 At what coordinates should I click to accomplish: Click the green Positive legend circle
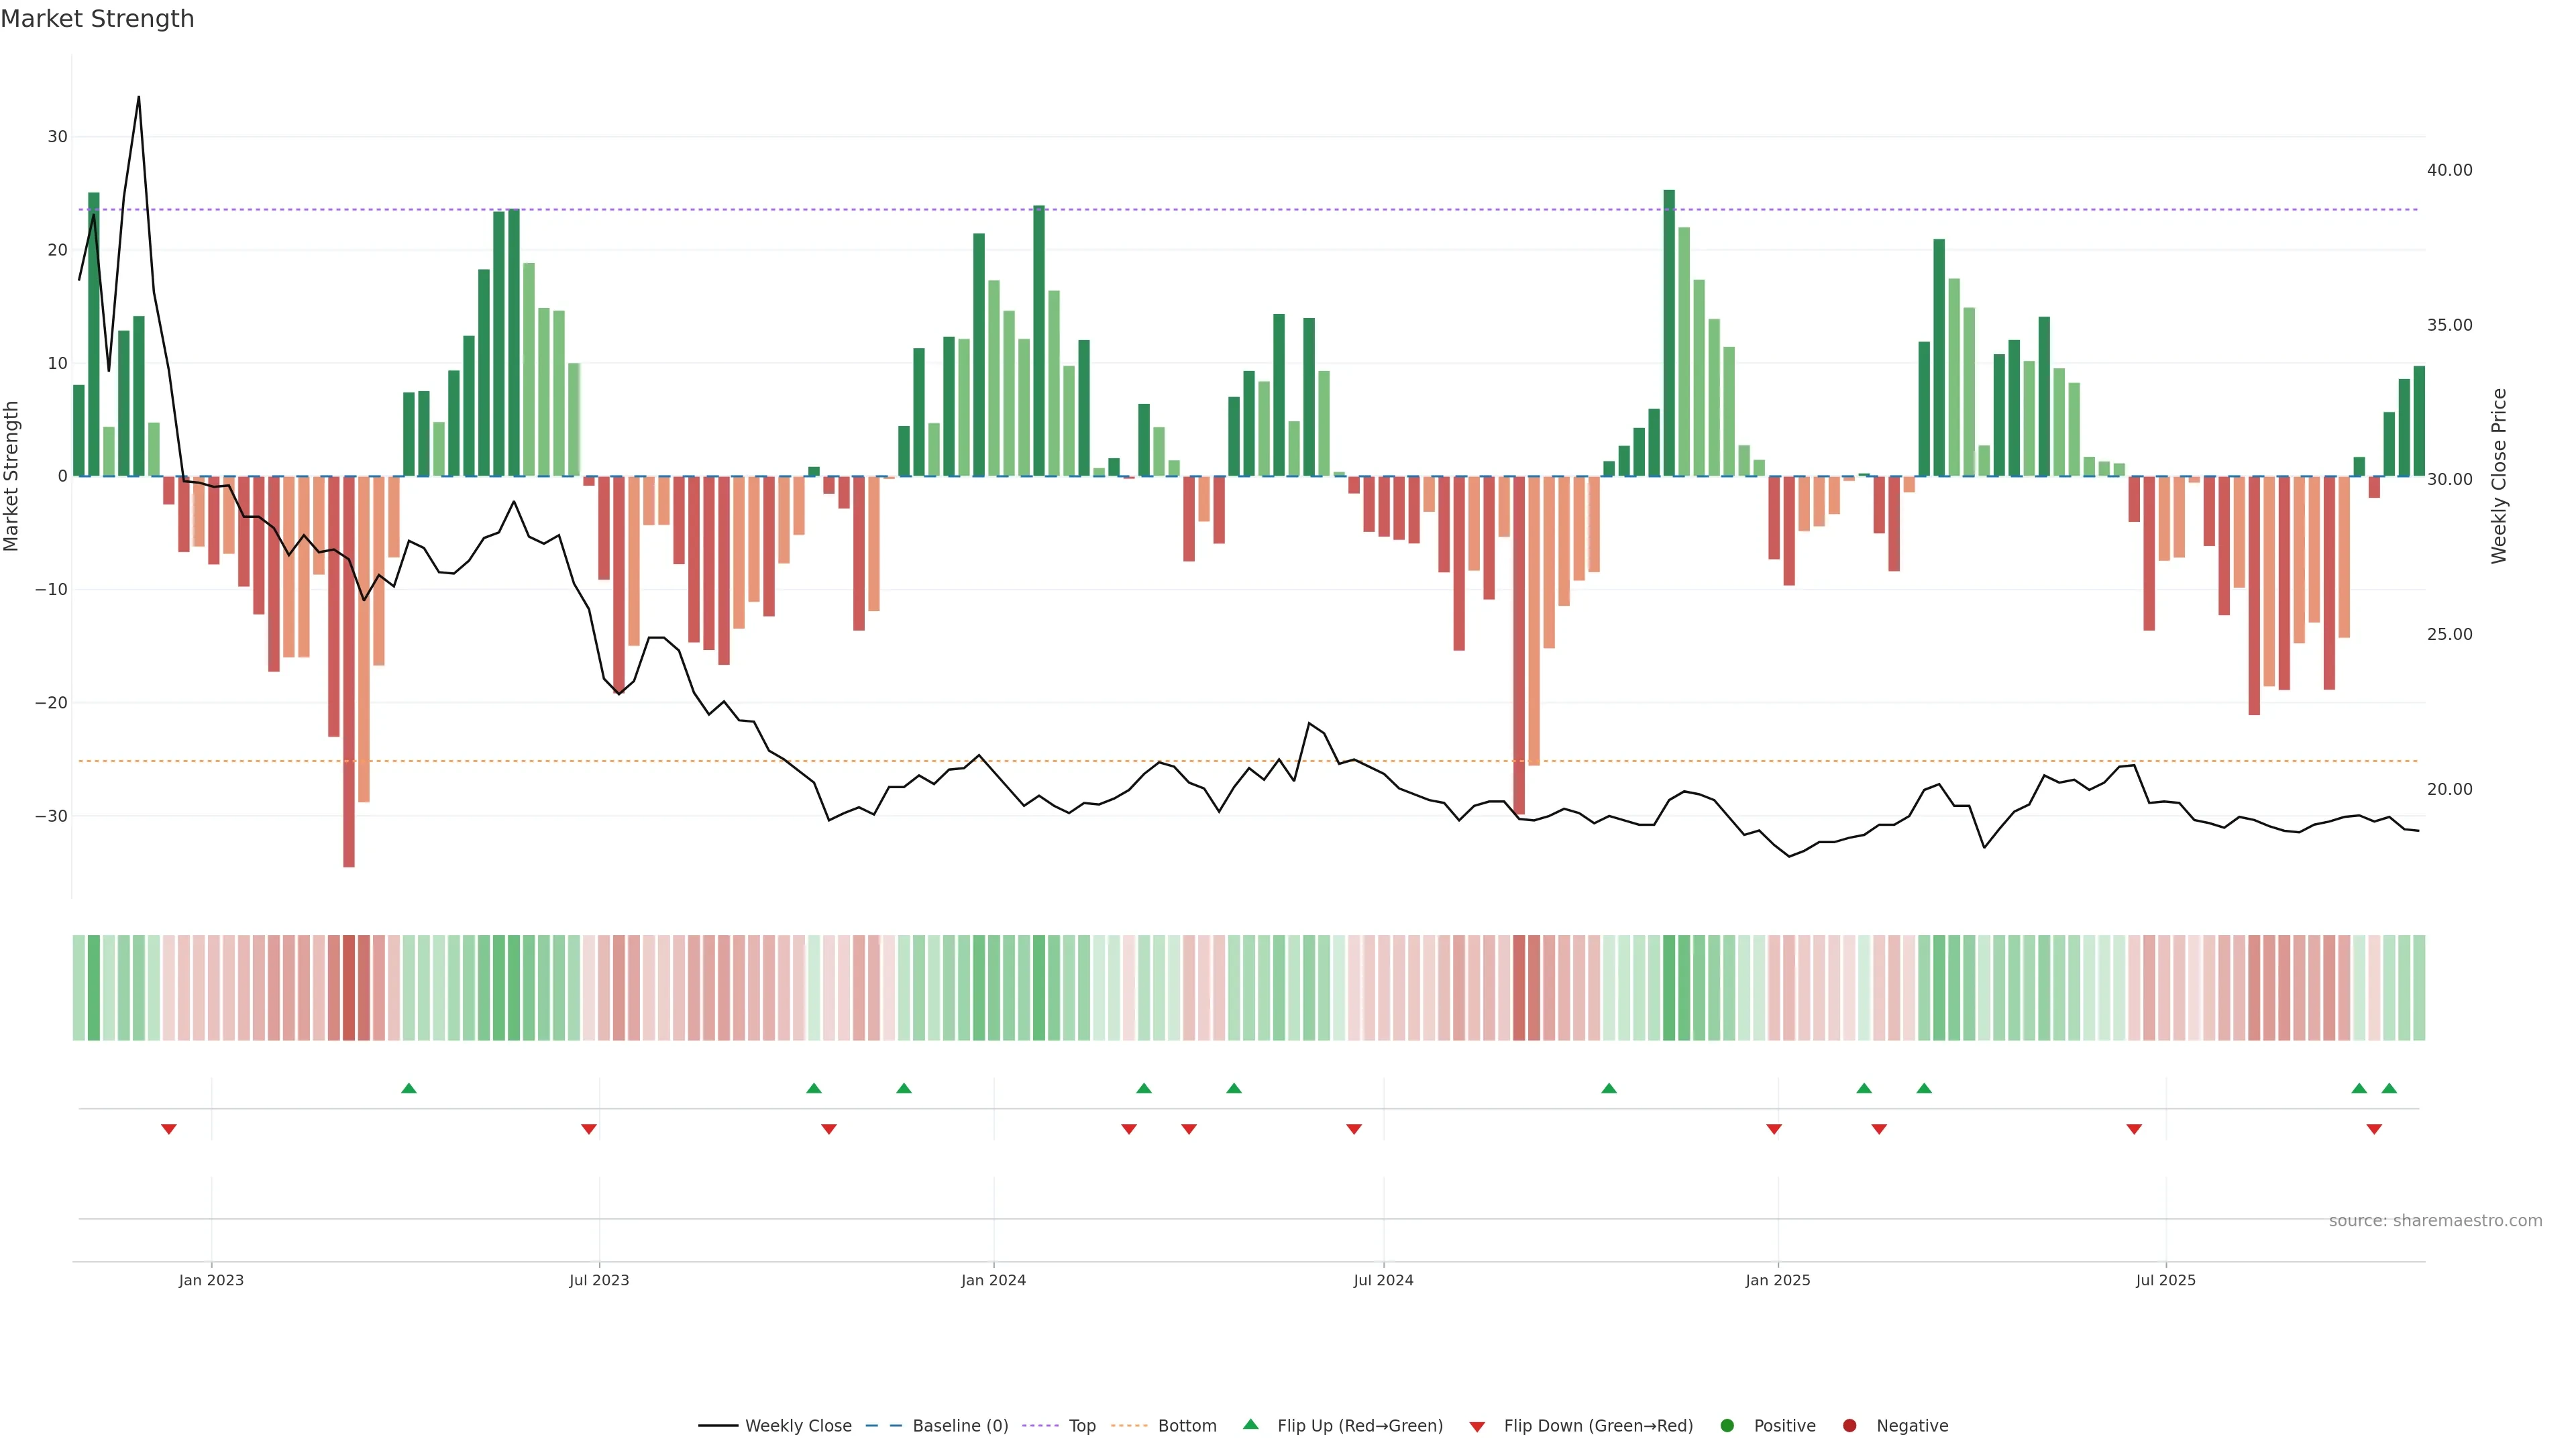click(x=1727, y=1426)
